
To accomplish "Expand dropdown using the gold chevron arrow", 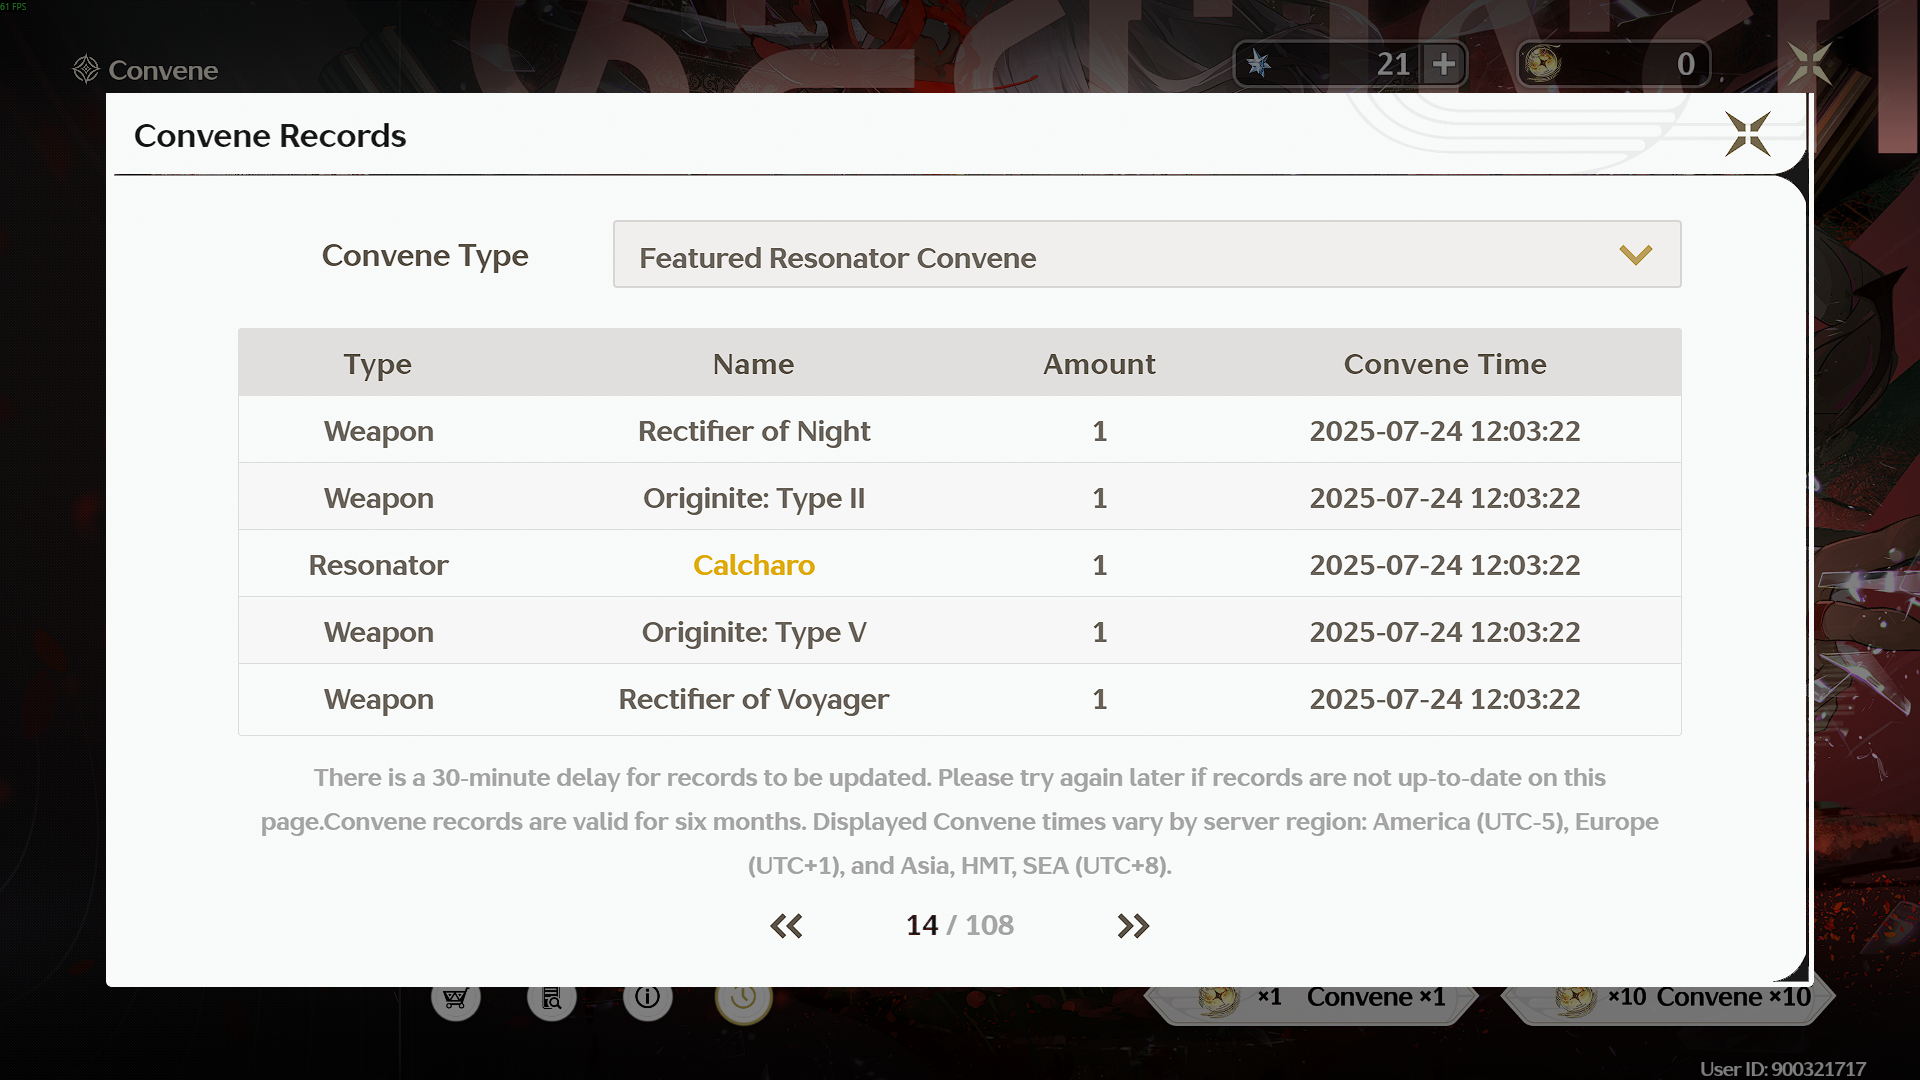I will [1636, 255].
